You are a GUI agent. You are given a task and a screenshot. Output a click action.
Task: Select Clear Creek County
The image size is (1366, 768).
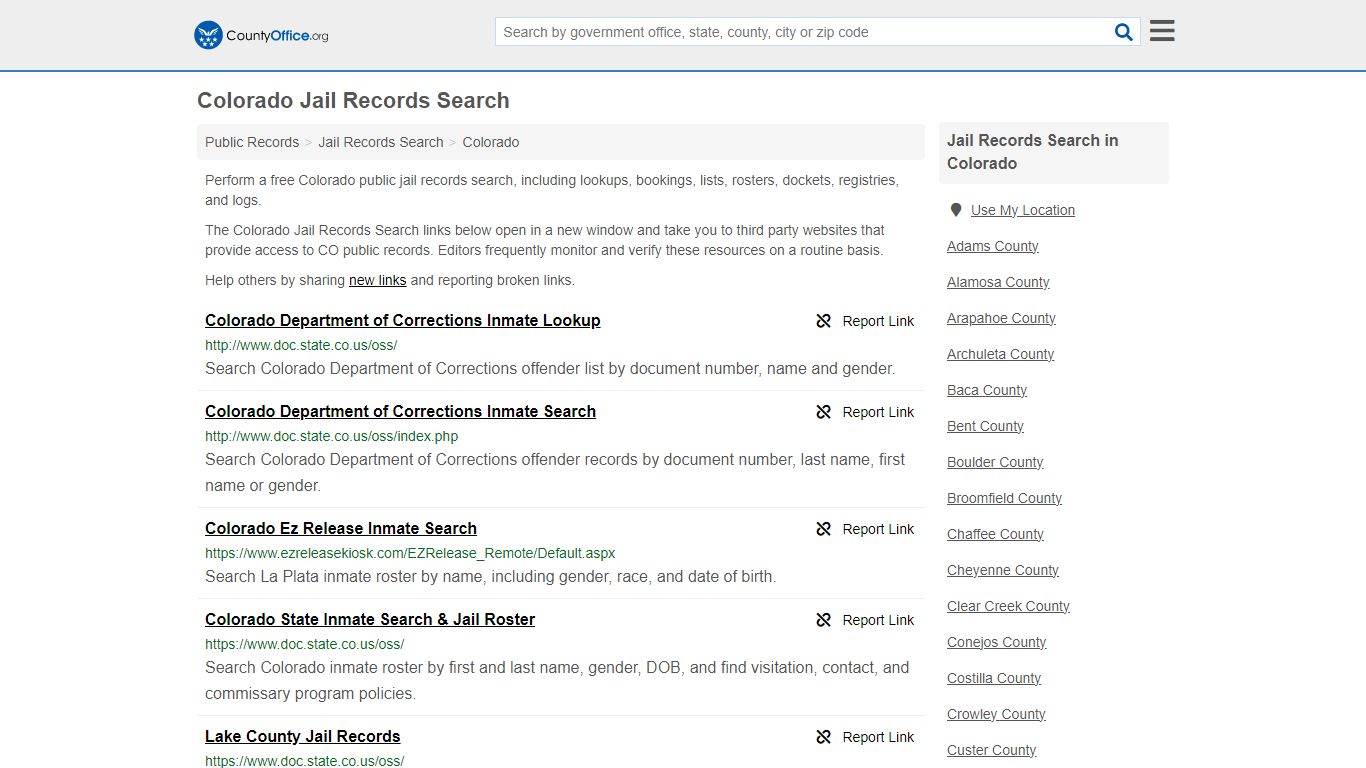coord(1008,606)
